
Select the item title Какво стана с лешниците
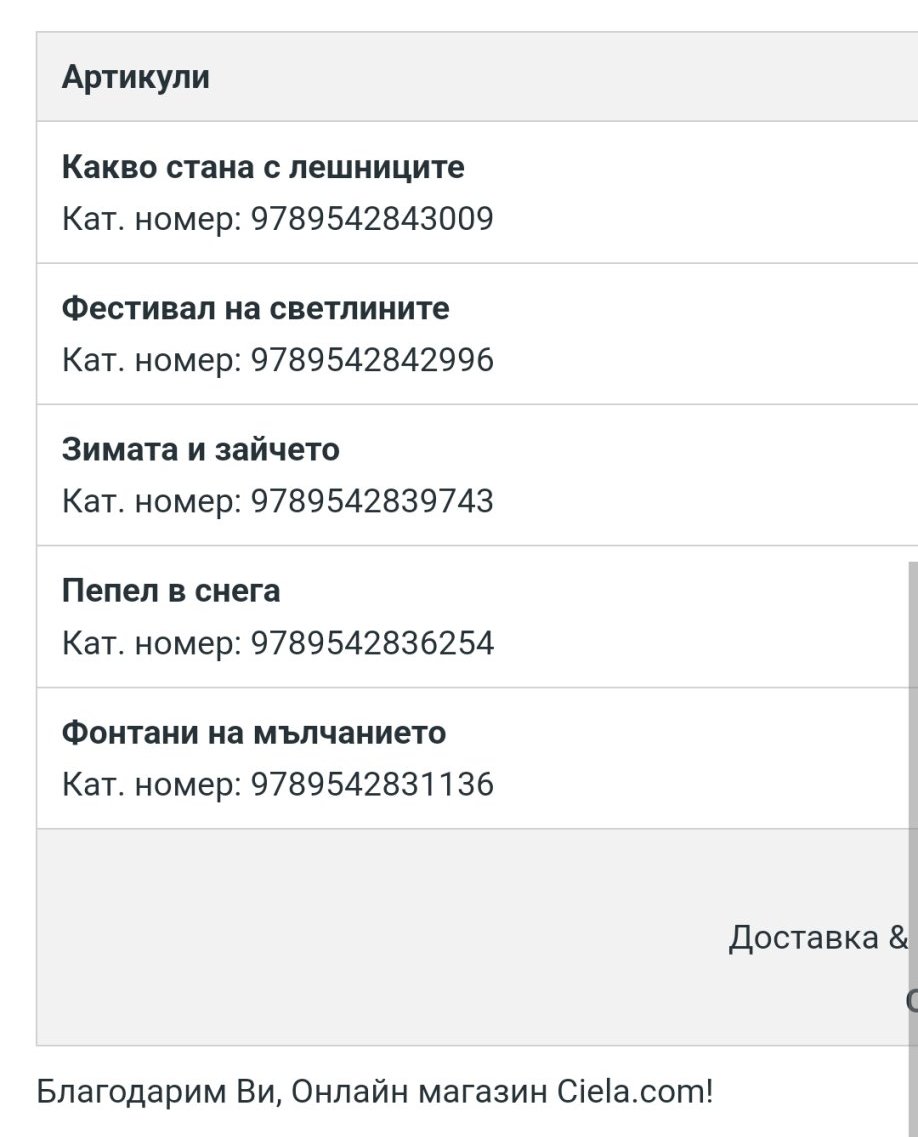click(x=263, y=167)
